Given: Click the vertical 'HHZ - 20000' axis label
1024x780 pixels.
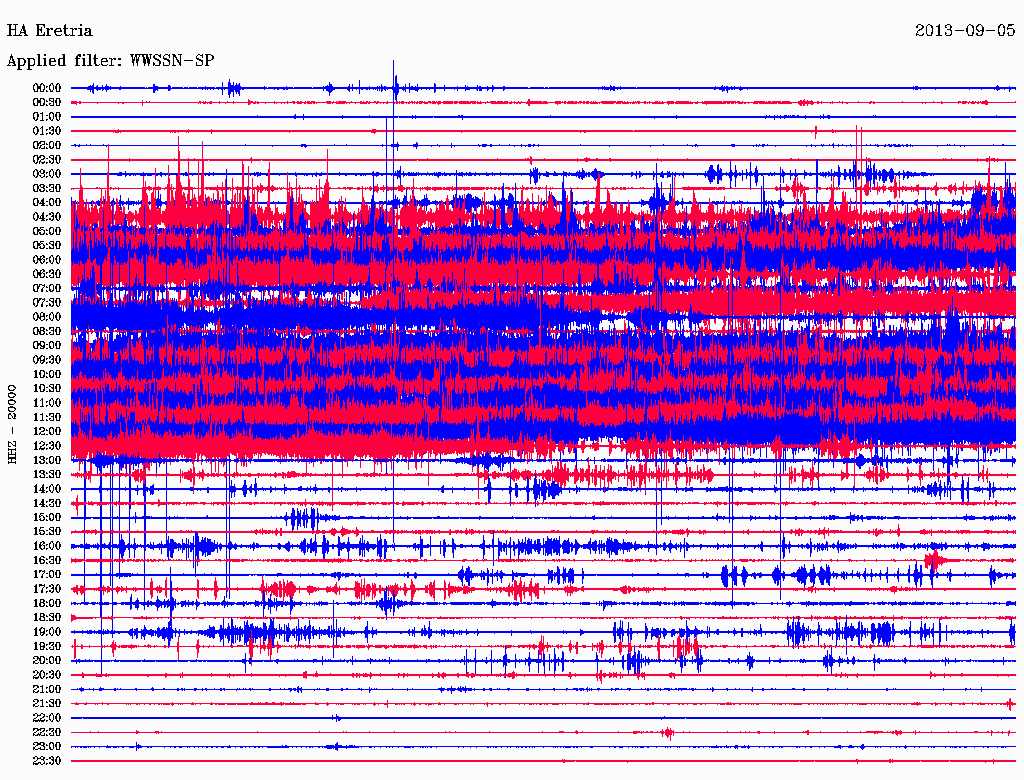Looking at the screenshot, I should [x=12, y=425].
